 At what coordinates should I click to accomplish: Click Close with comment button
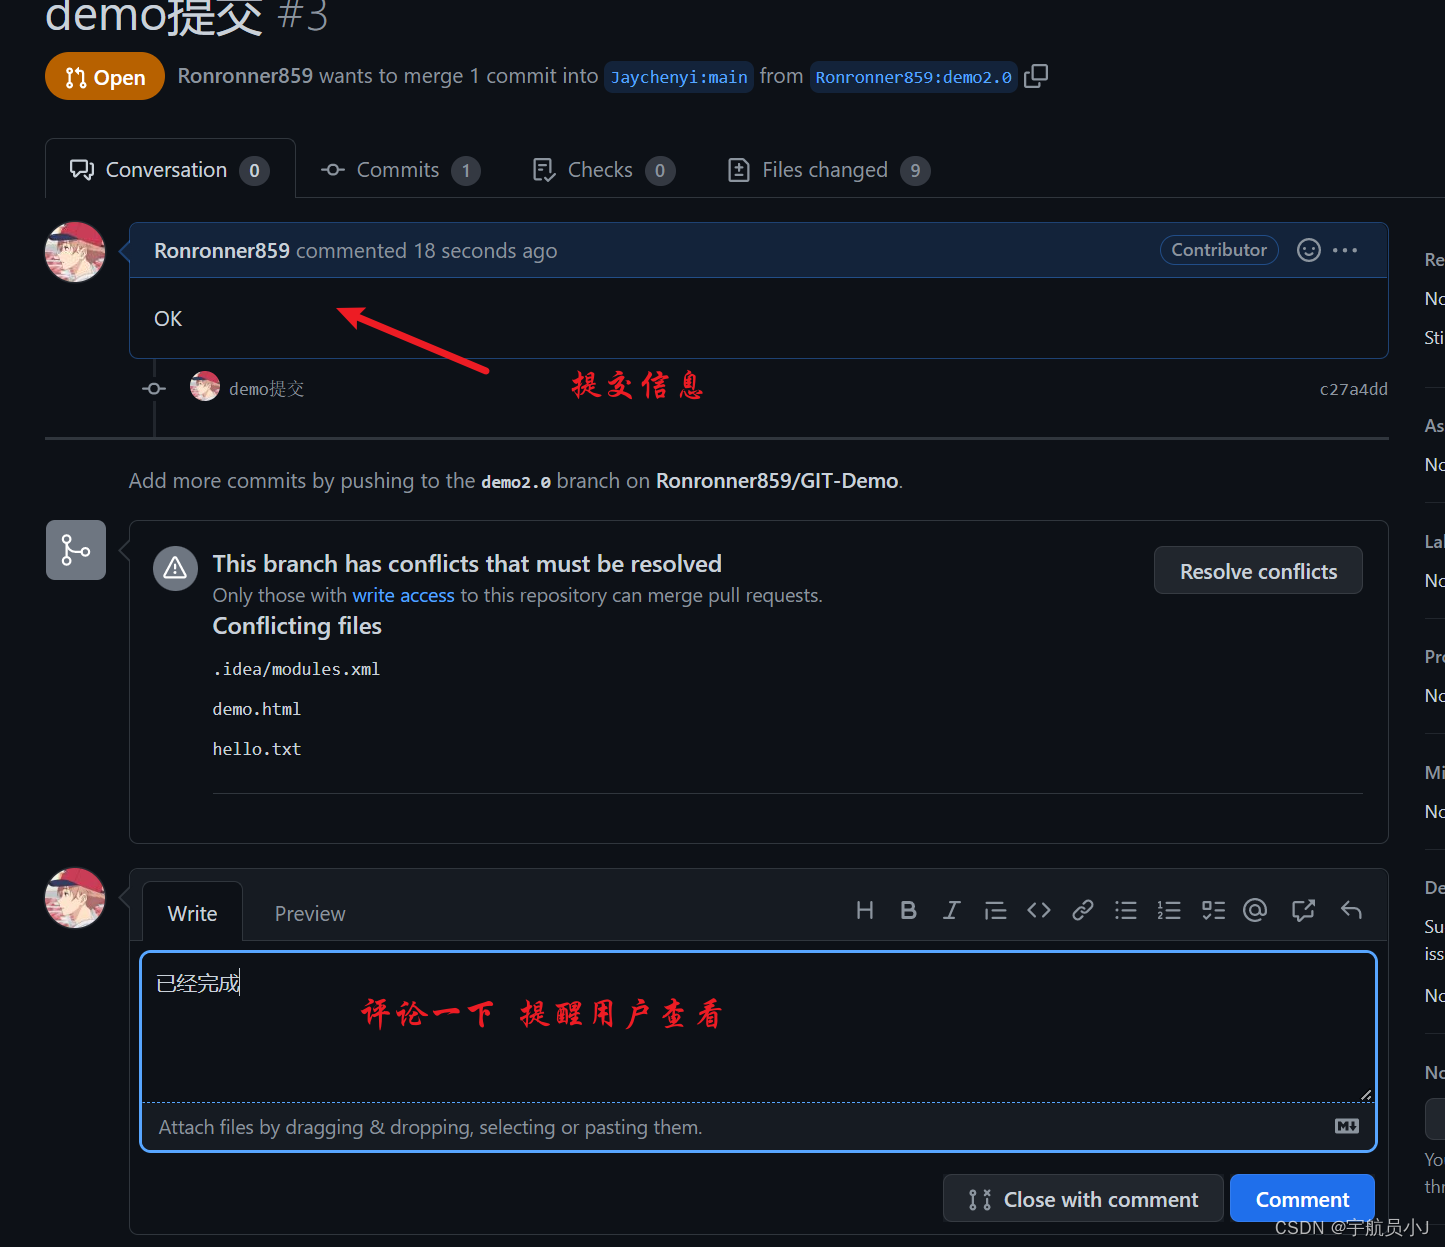click(x=1083, y=1198)
